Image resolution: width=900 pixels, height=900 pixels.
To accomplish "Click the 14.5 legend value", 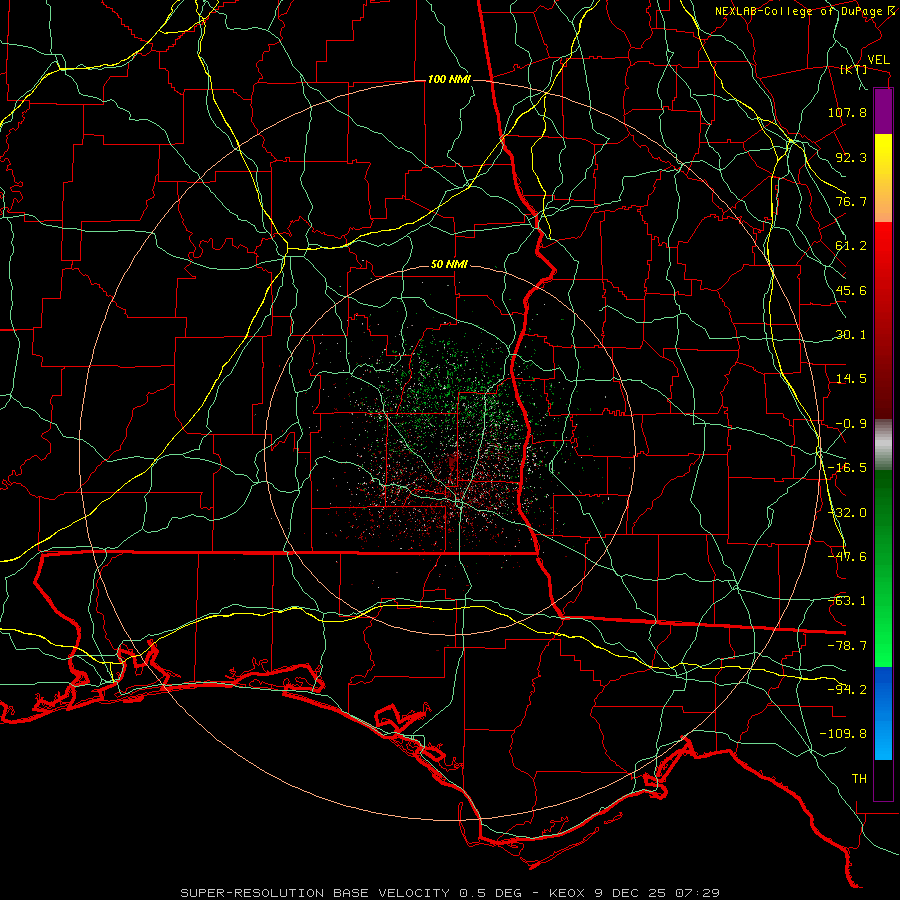I will [x=851, y=379].
